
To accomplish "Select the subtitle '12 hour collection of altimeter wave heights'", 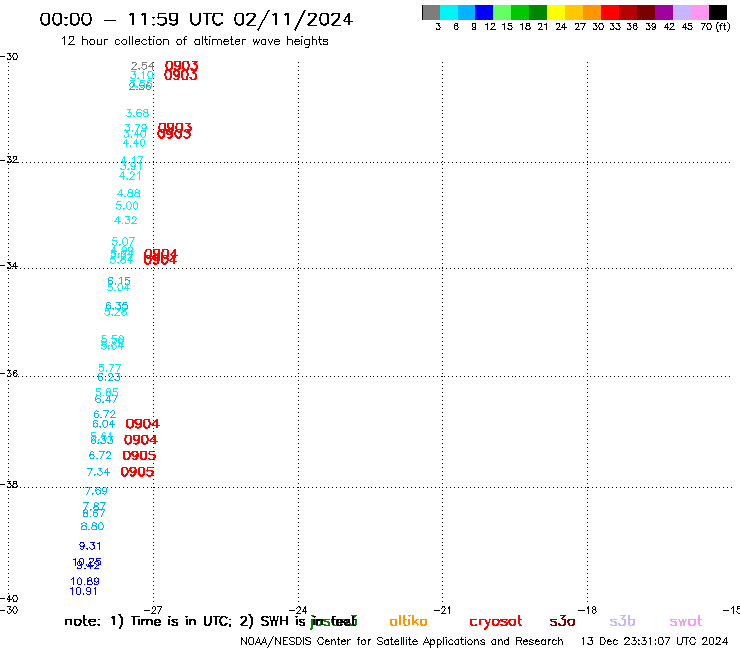I will point(194,41).
